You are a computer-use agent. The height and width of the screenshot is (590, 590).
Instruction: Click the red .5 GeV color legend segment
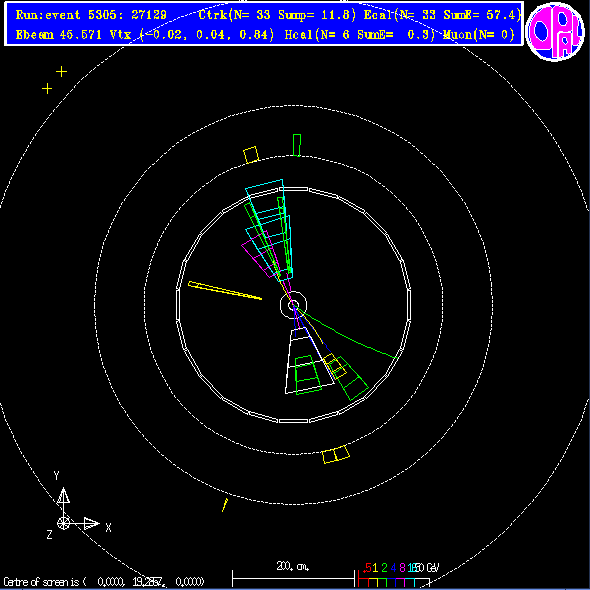point(363,578)
